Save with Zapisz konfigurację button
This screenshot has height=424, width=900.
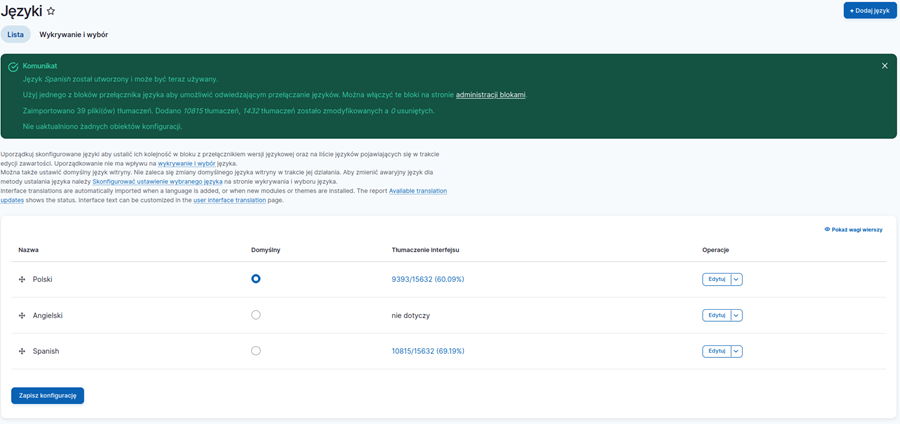(x=47, y=396)
